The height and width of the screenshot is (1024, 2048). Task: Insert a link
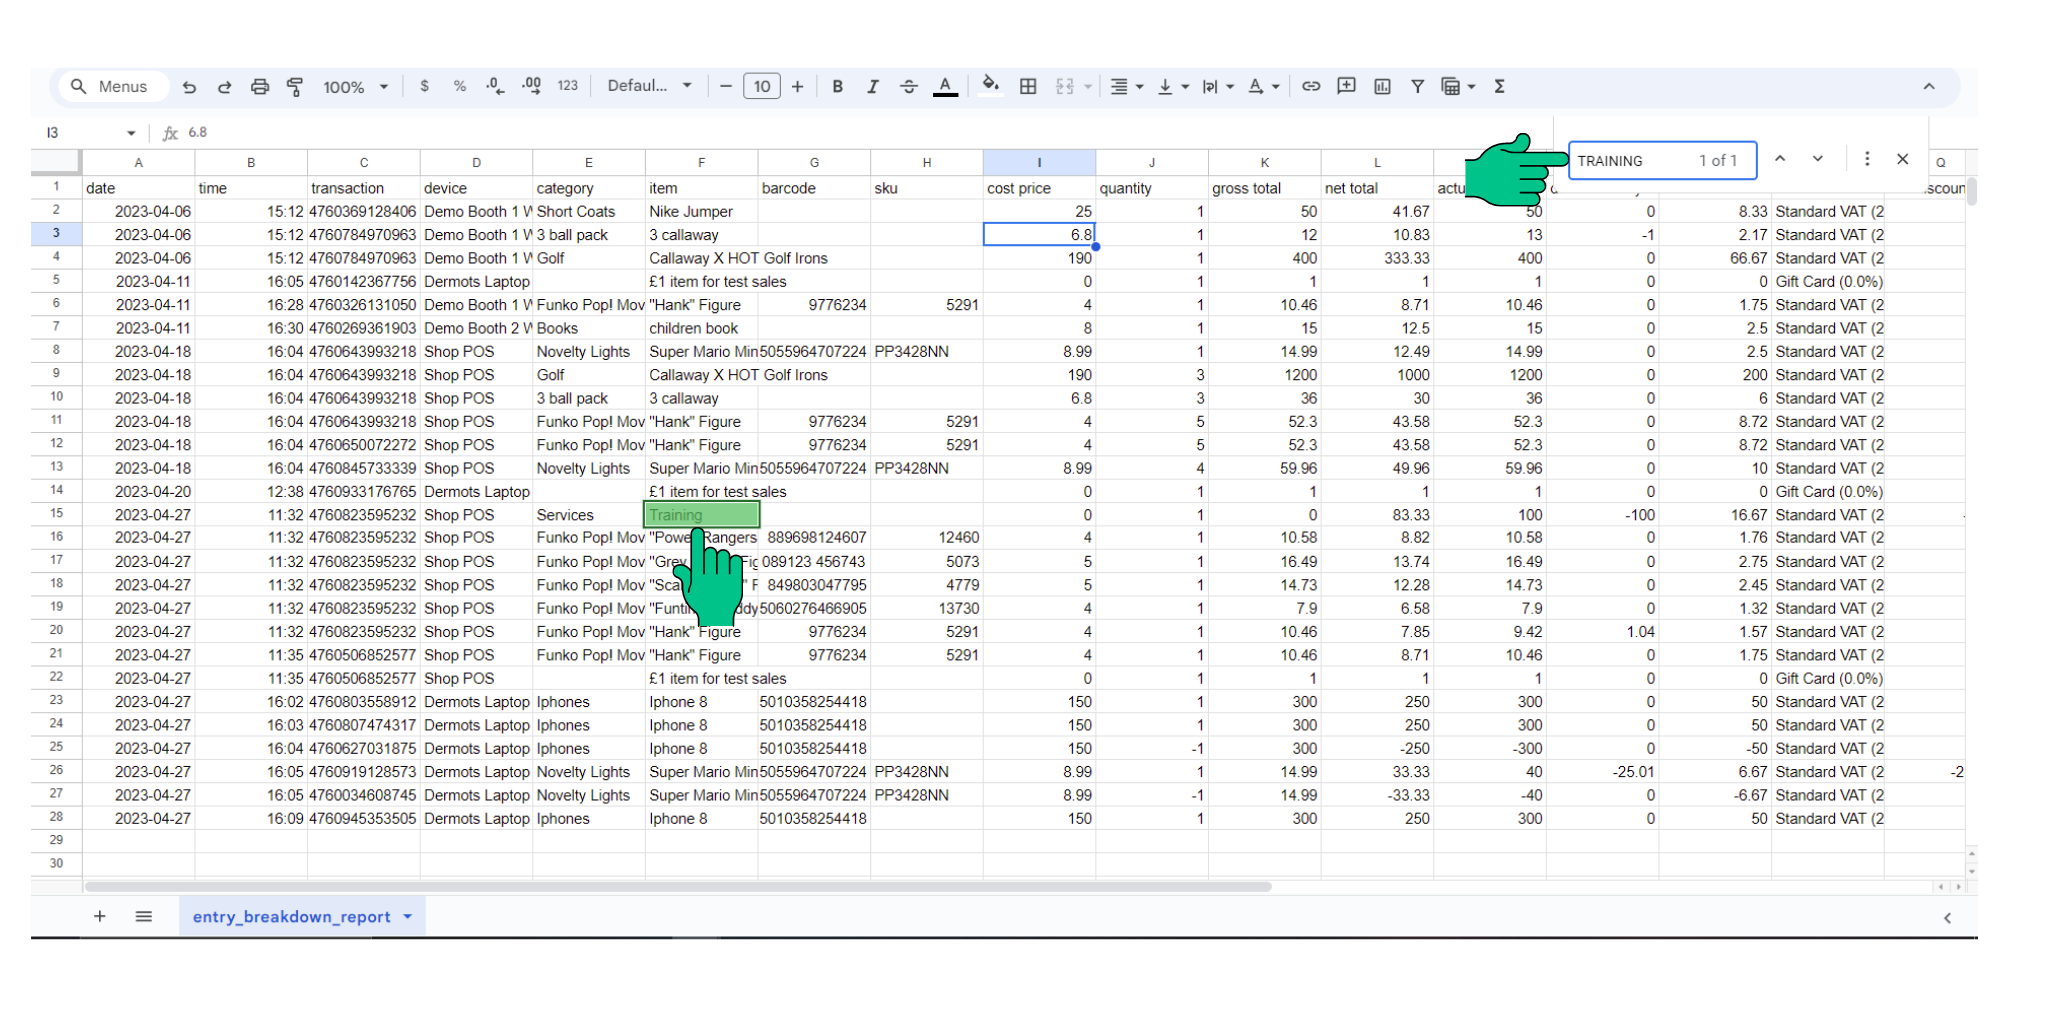pos(1311,87)
